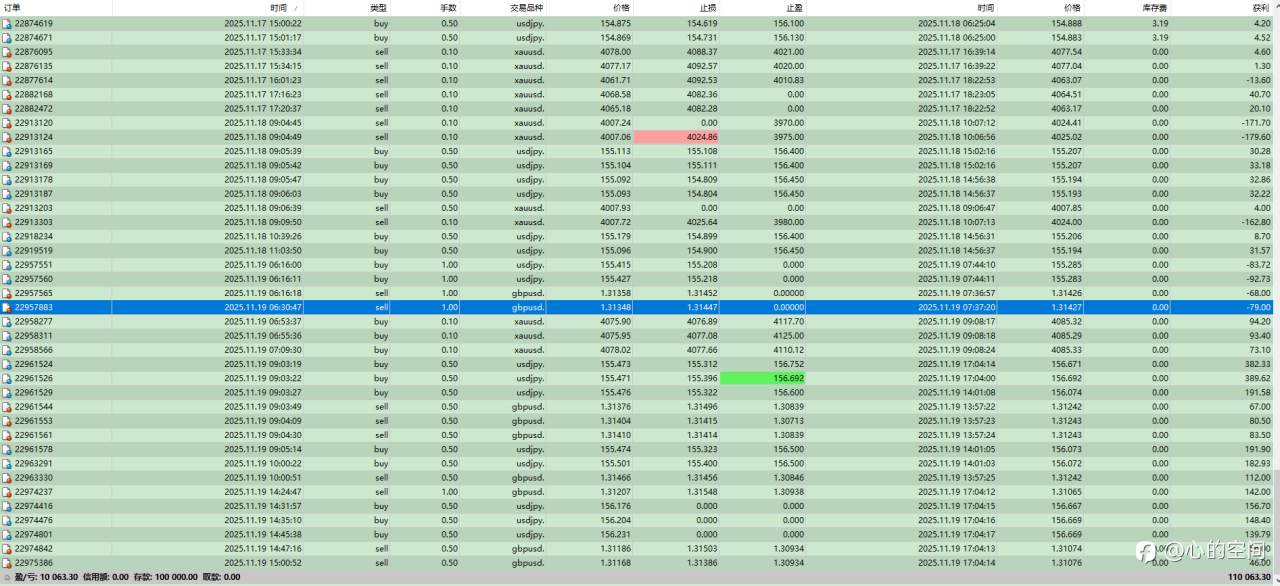Image resolution: width=1280 pixels, height=586 pixels.
Task: Click the profit value -162.80
Action: tap(1256, 222)
